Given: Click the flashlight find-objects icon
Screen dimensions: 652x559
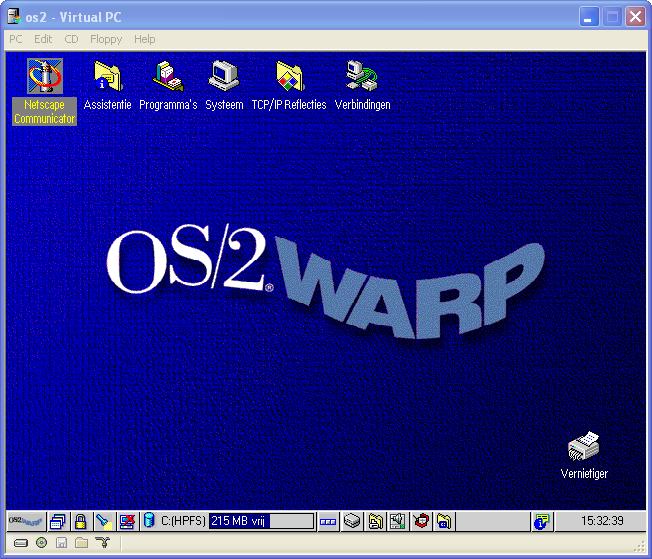Looking at the screenshot, I should point(103,521).
